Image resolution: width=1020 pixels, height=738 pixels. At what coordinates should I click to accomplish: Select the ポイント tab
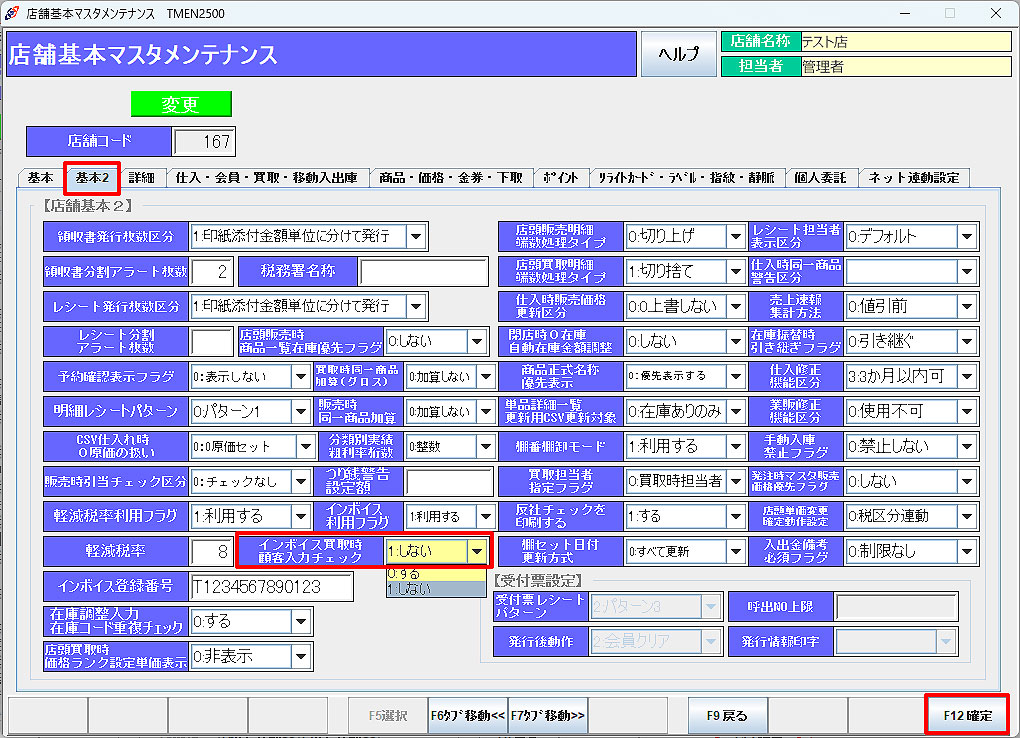click(560, 178)
